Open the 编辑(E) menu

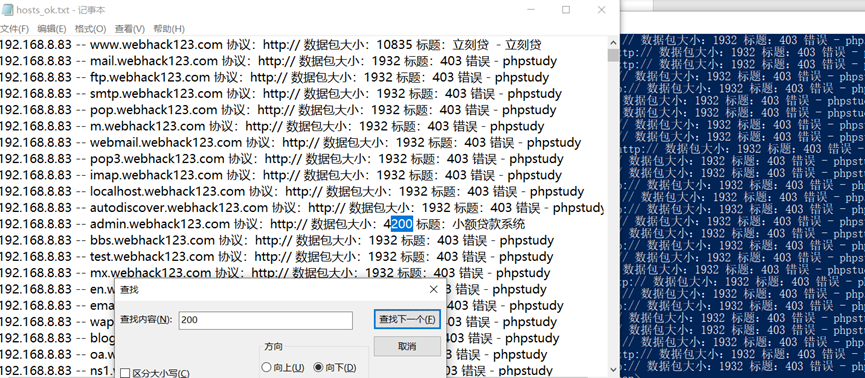[51, 29]
